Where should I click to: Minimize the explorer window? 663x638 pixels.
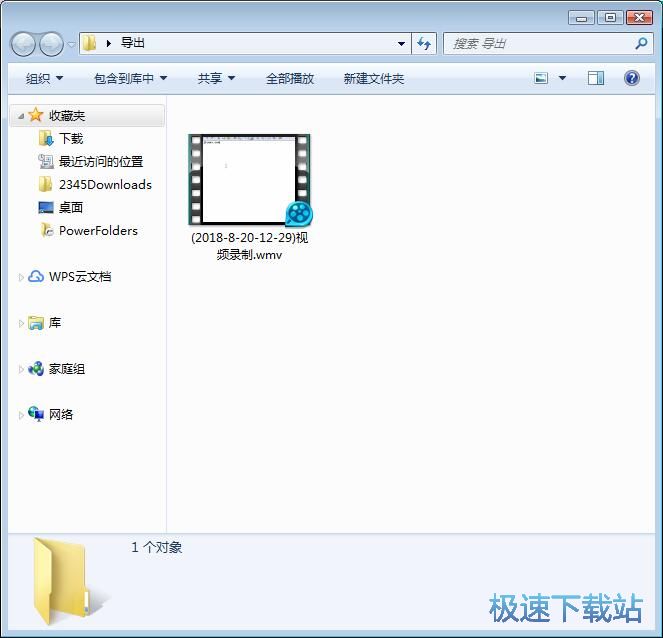pos(581,18)
